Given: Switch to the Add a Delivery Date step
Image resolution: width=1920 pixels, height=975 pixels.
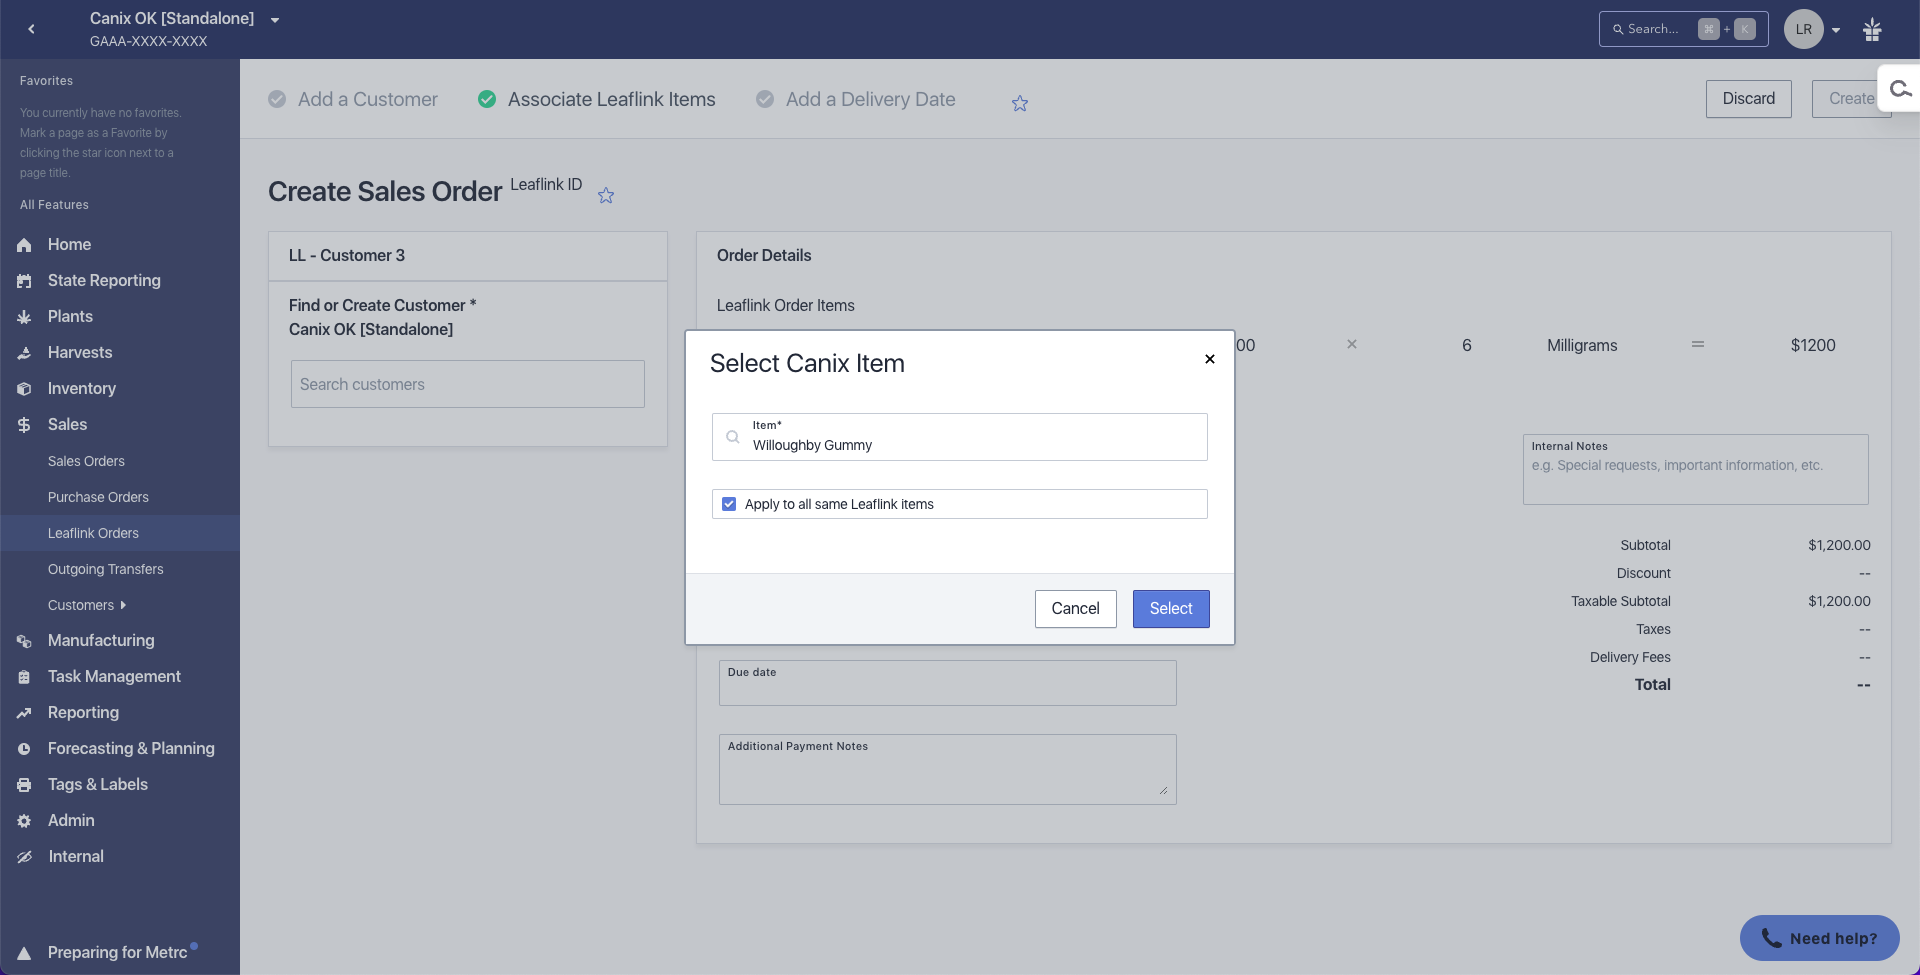Looking at the screenshot, I should click(870, 99).
